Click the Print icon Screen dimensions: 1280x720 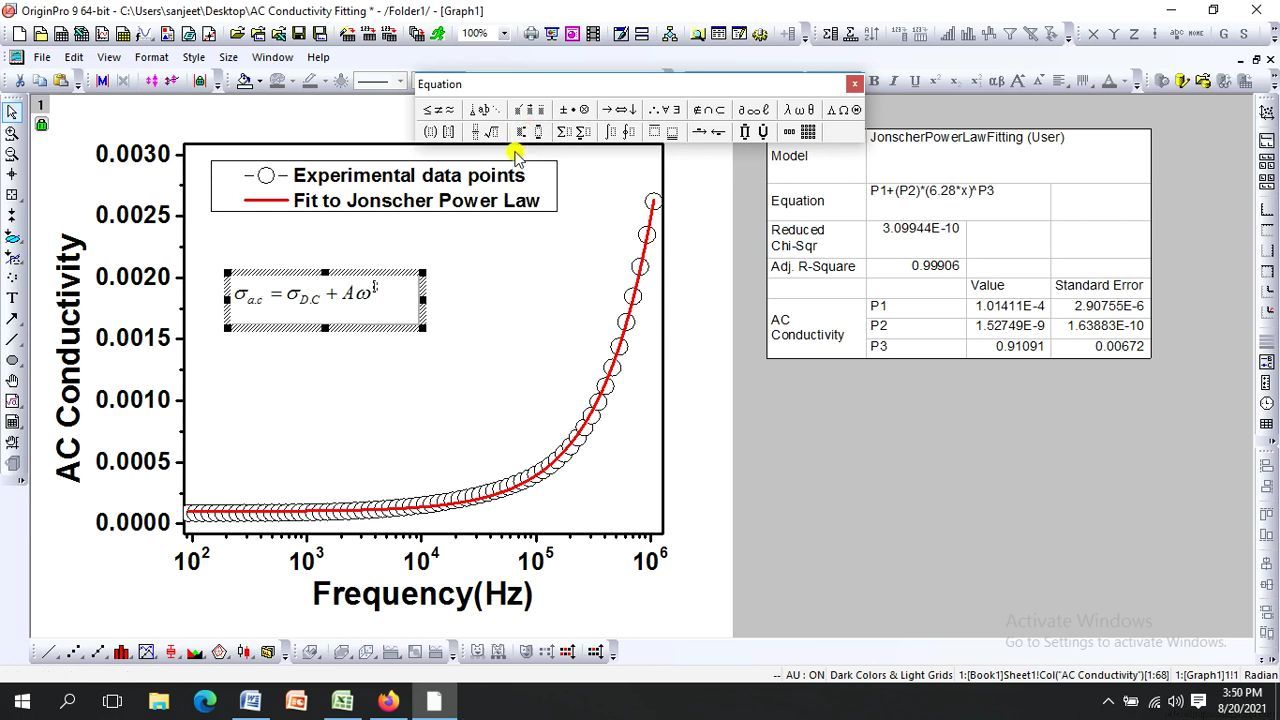[531, 33]
